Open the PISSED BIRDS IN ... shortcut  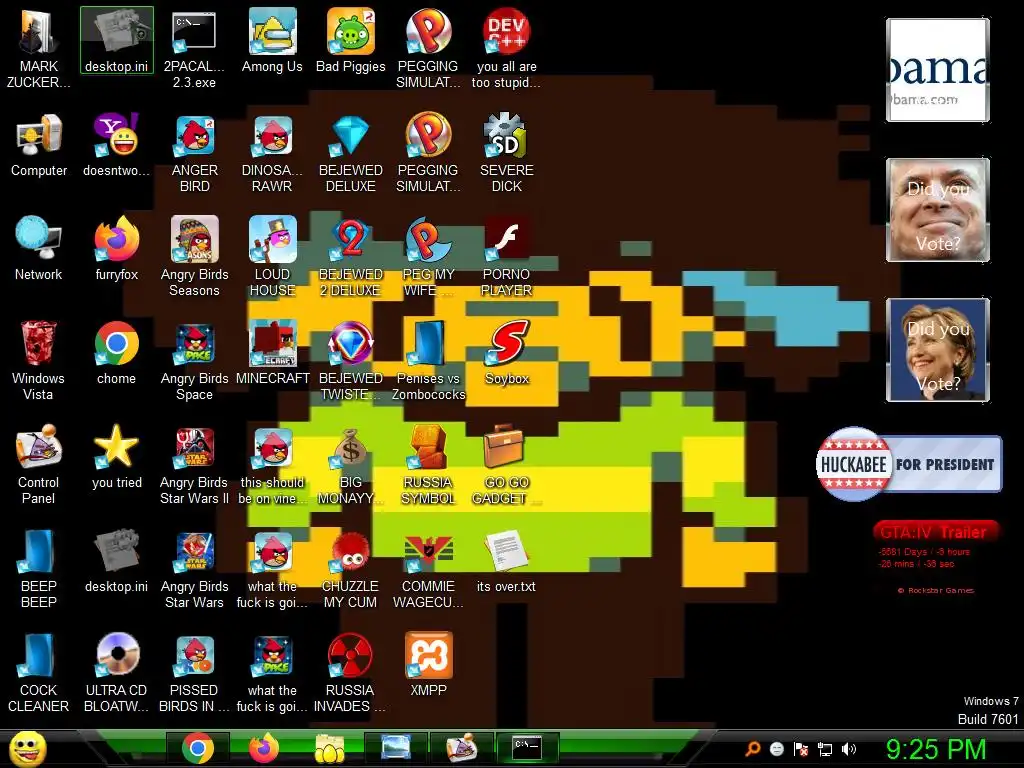point(195,673)
